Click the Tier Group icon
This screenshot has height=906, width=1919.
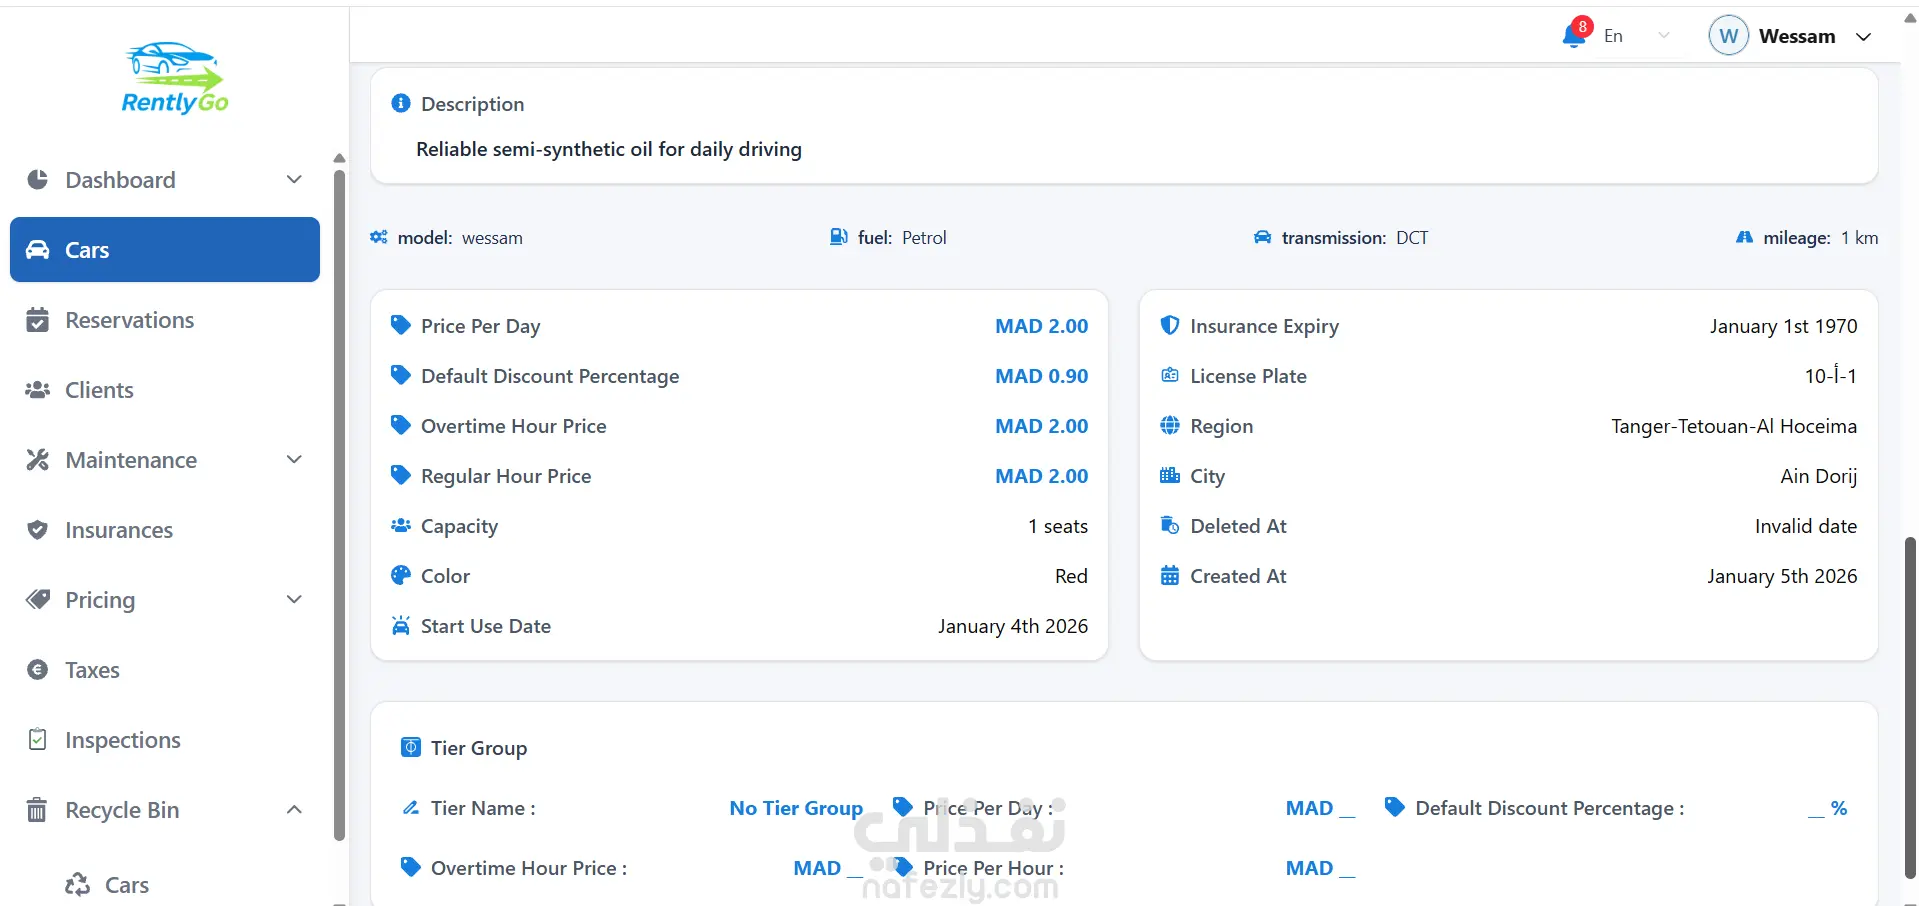(410, 748)
